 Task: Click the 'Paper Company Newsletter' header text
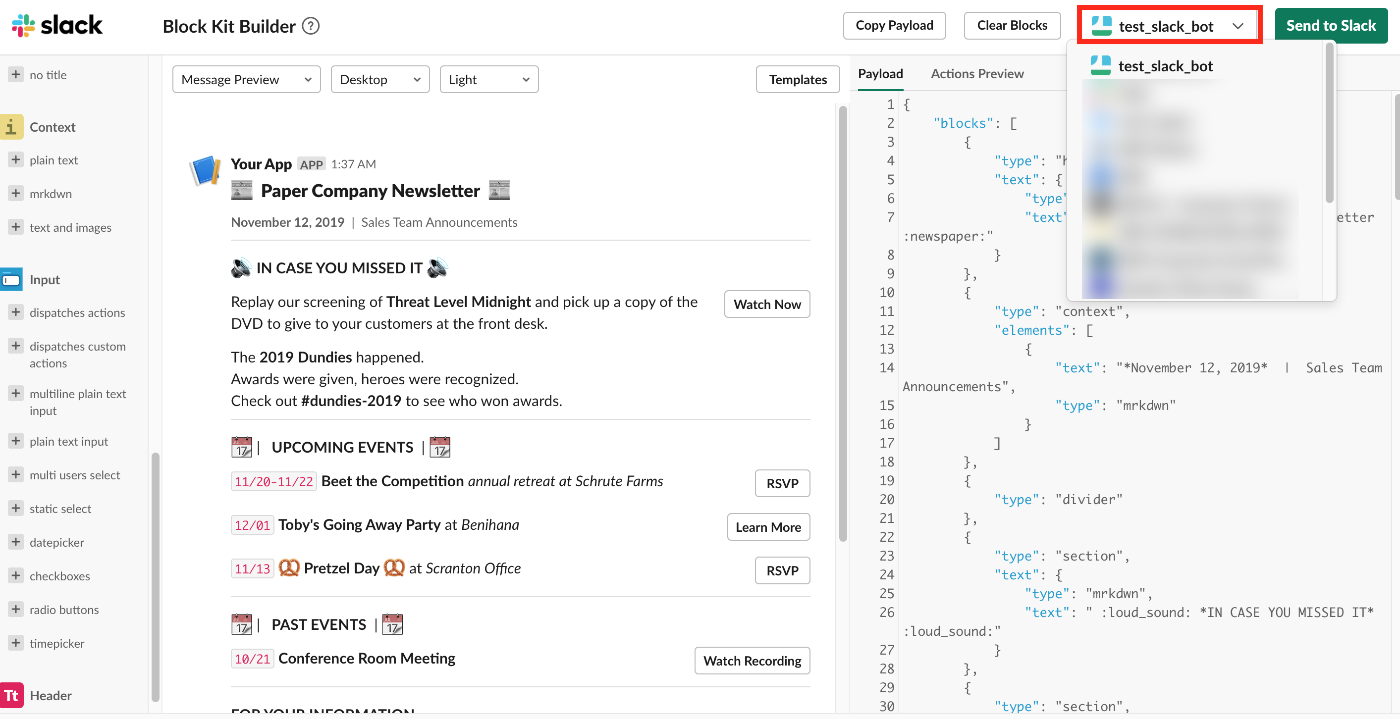coord(370,190)
